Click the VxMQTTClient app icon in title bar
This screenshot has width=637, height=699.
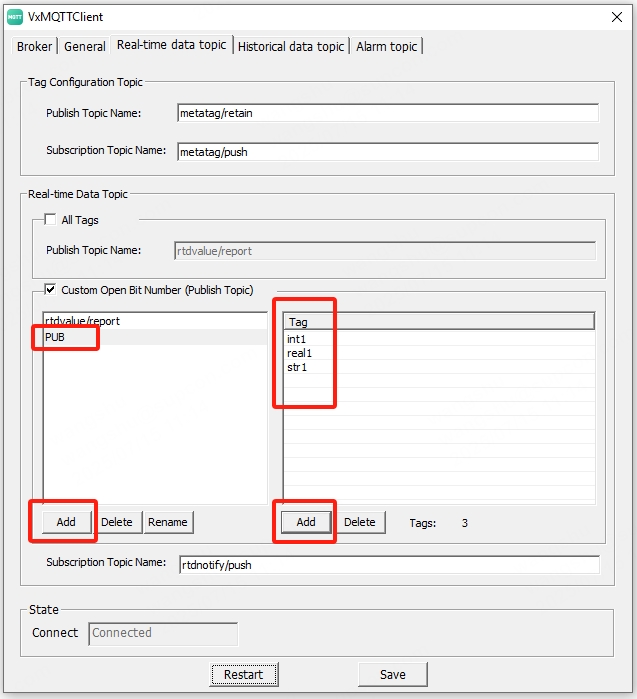(x=15, y=17)
